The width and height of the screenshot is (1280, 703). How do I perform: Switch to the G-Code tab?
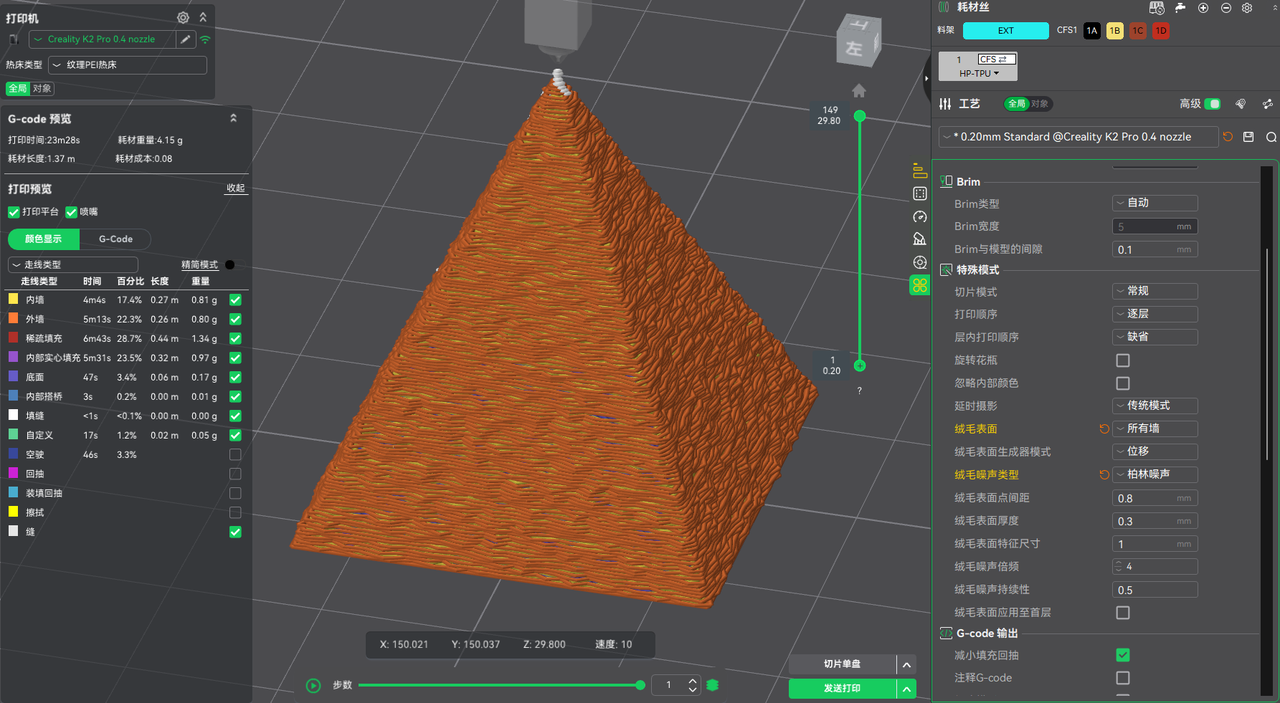[x=115, y=239]
